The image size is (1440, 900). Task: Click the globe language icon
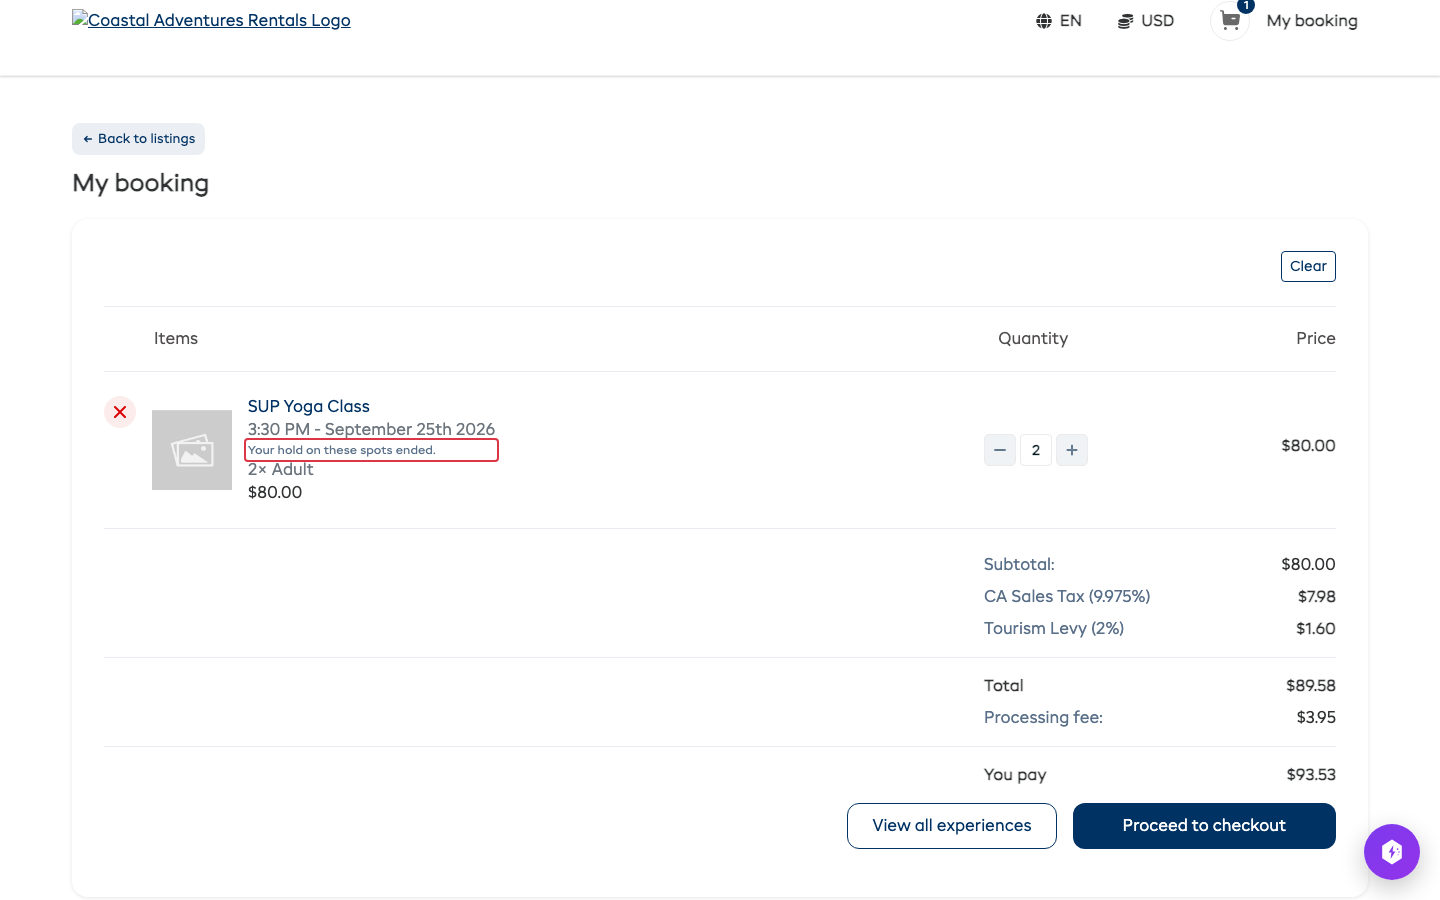1044,21
